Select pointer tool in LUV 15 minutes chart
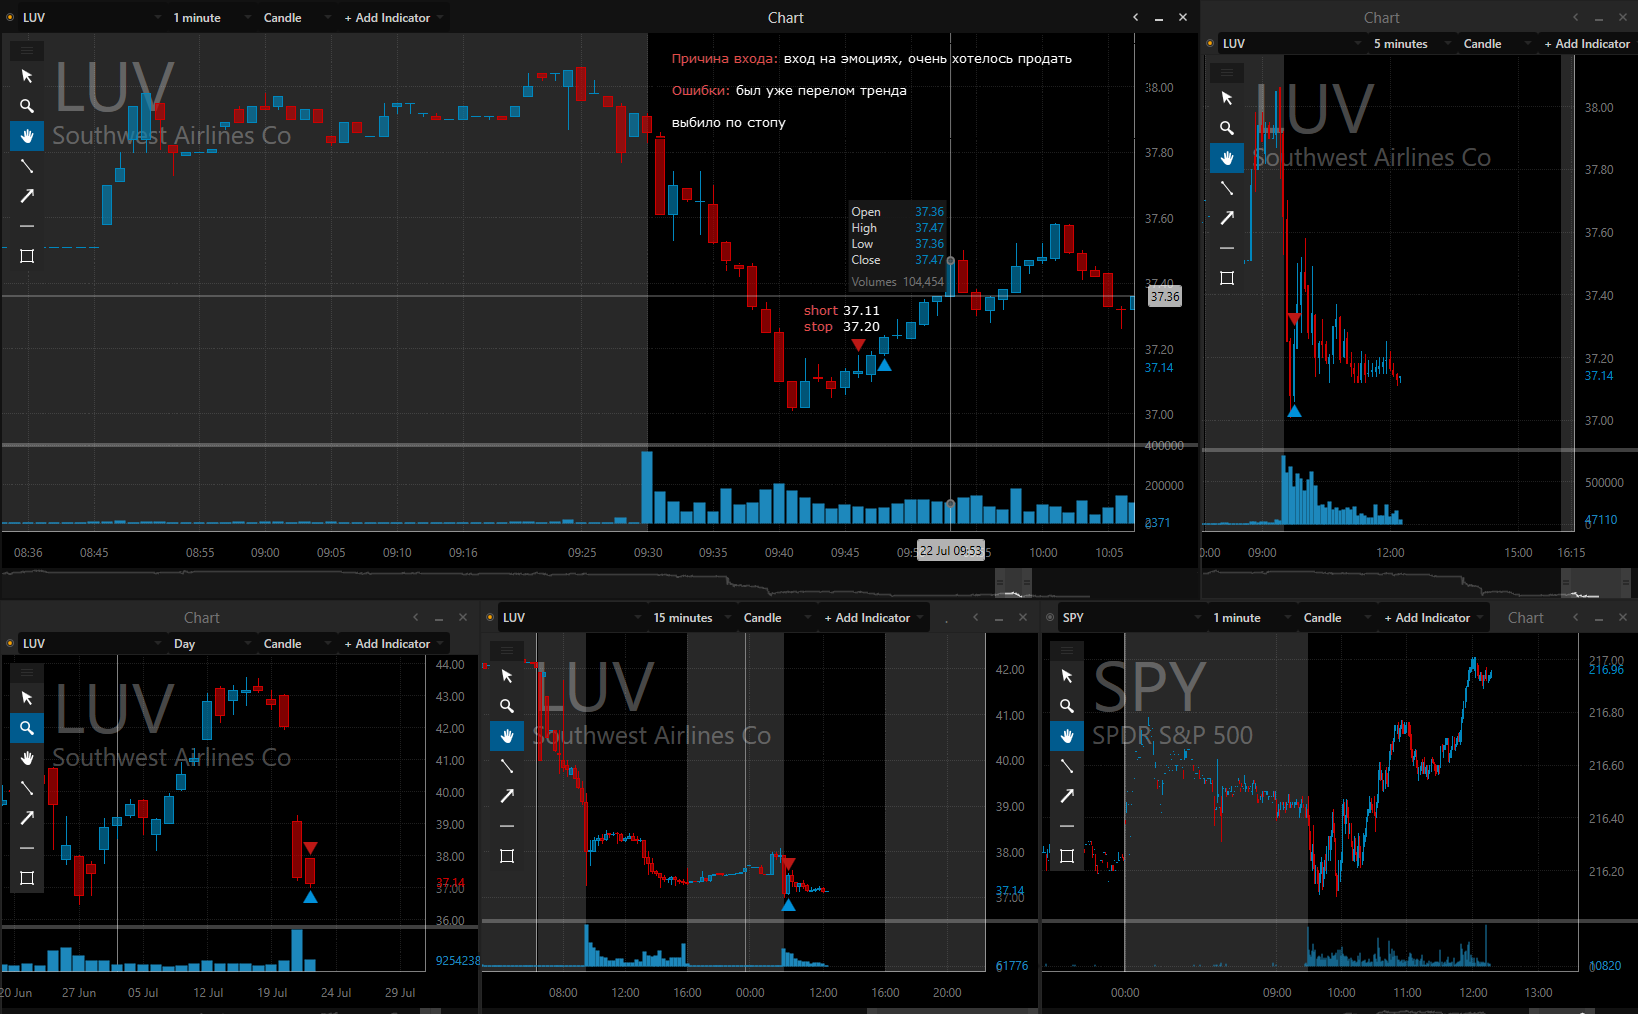The width and height of the screenshot is (1638, 1014). click(x=507, y=676)
